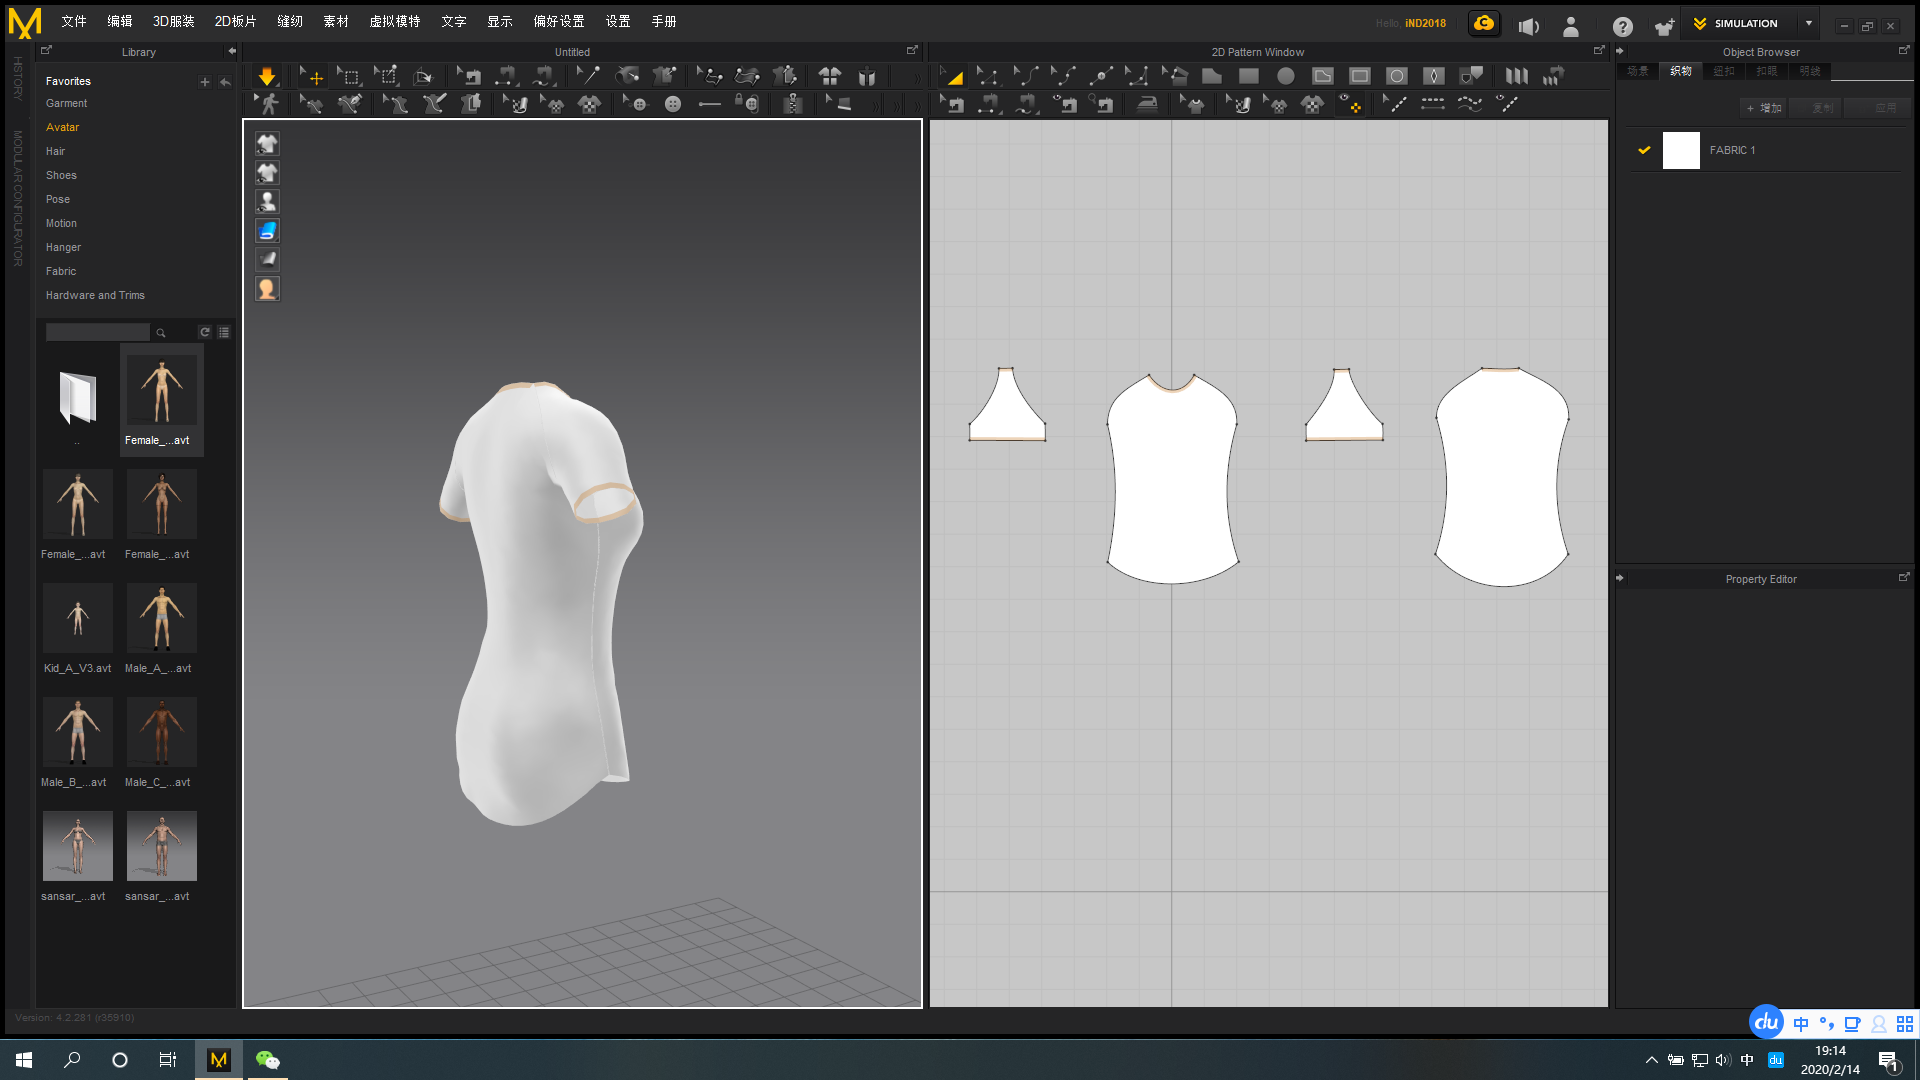Select the Avatar category in Library sidebar
The width and height of the screenshot is (1920, 1080).
click(x=62, y=127)
